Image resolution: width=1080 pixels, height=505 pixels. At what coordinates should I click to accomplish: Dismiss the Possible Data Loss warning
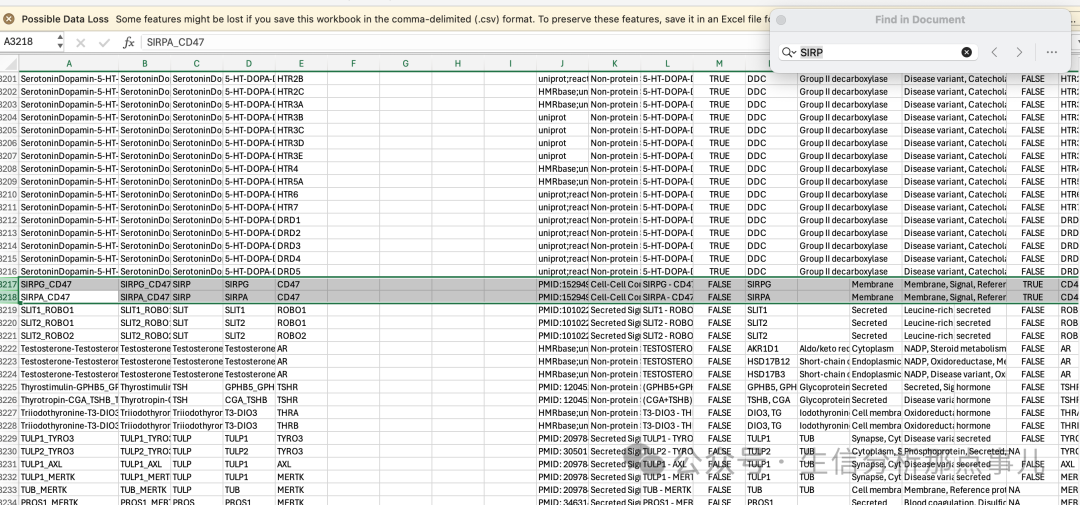tap(8, 19)
